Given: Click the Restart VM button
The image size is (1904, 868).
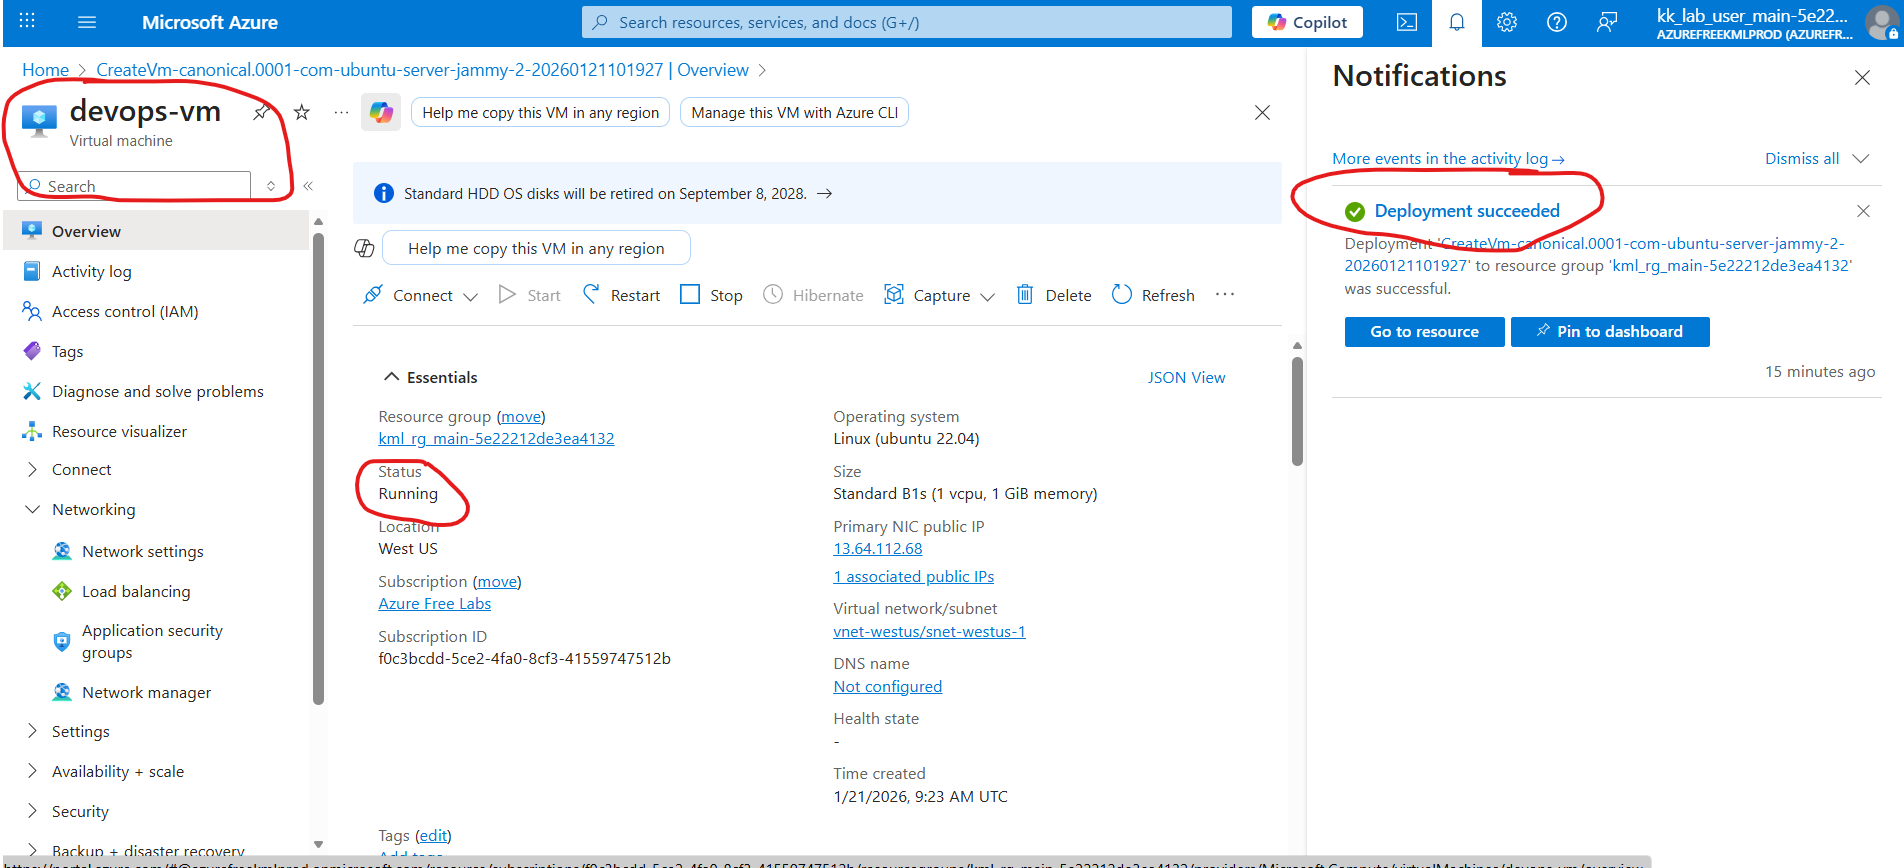Looking at the screenshot, I should pos(622,295).
